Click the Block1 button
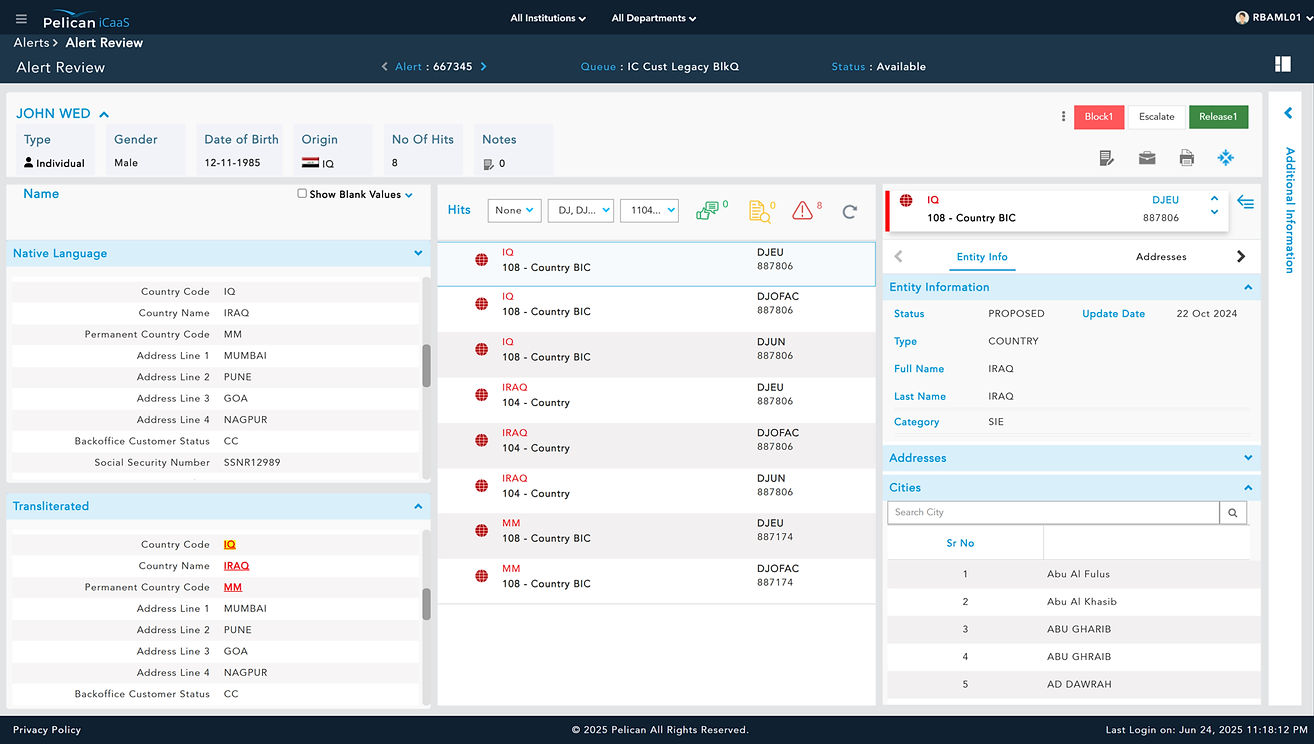 [x=1099, y=117]
